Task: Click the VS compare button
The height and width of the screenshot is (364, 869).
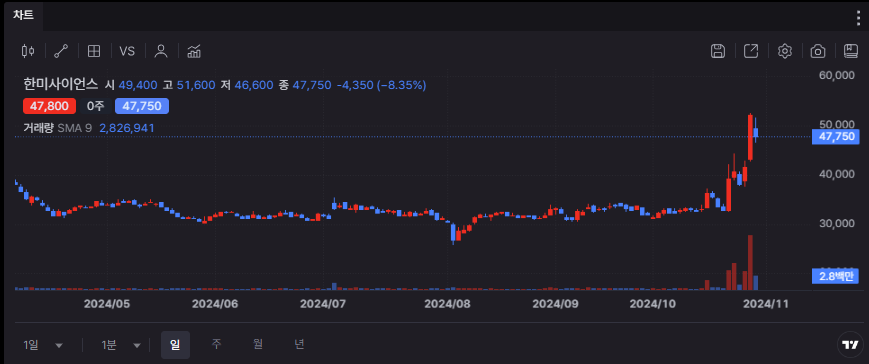Action: [x=127, y=51]
